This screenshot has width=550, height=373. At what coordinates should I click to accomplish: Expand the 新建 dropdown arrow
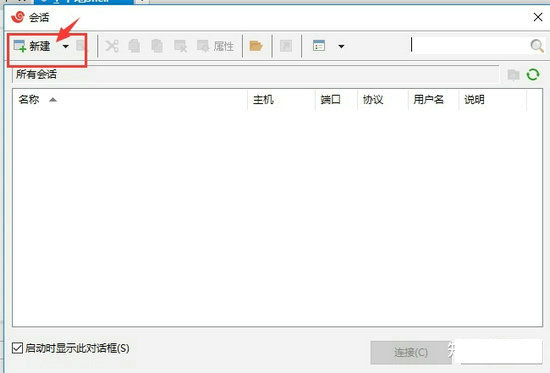click(x=66, y=46)
